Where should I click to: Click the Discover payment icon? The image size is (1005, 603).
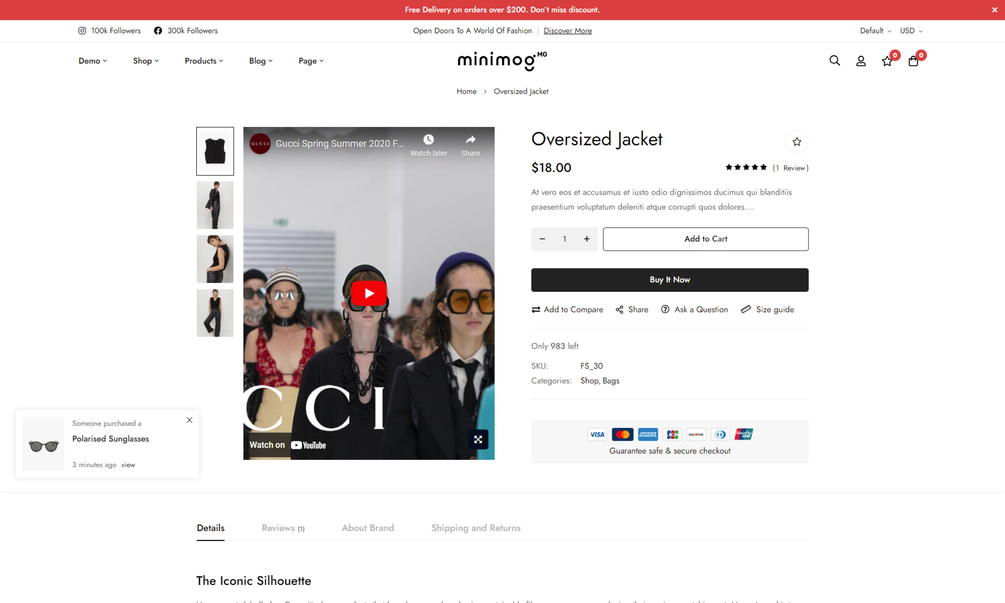[696, 434]
